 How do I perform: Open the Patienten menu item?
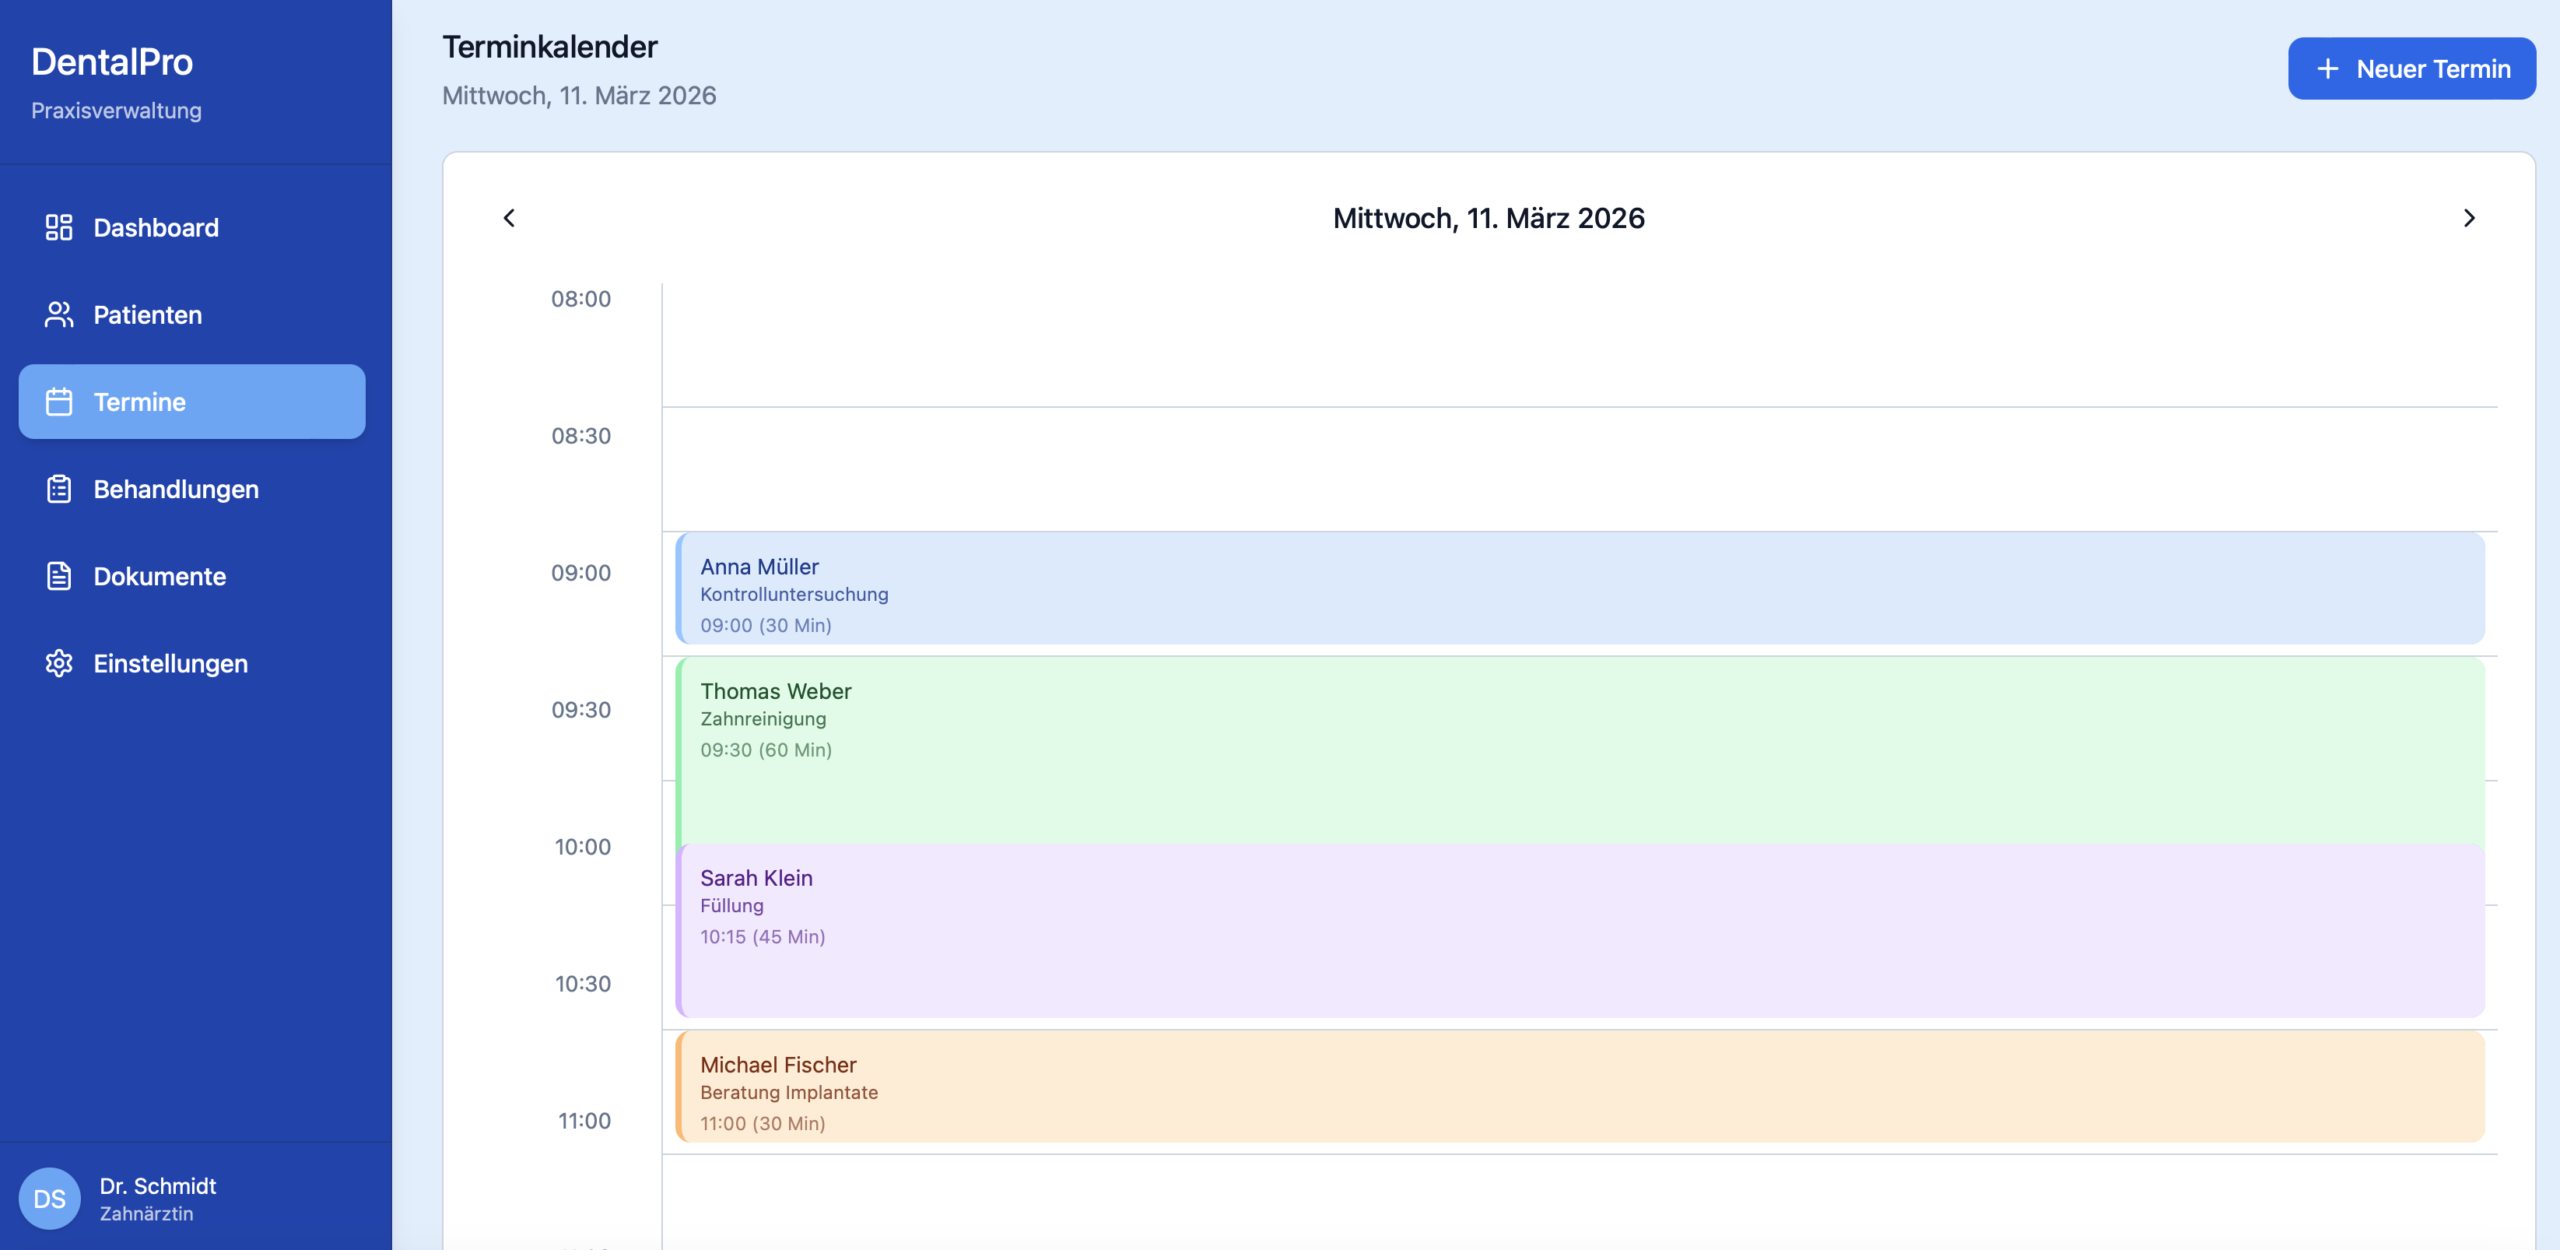pyautogui.click(x=148, y=315)
